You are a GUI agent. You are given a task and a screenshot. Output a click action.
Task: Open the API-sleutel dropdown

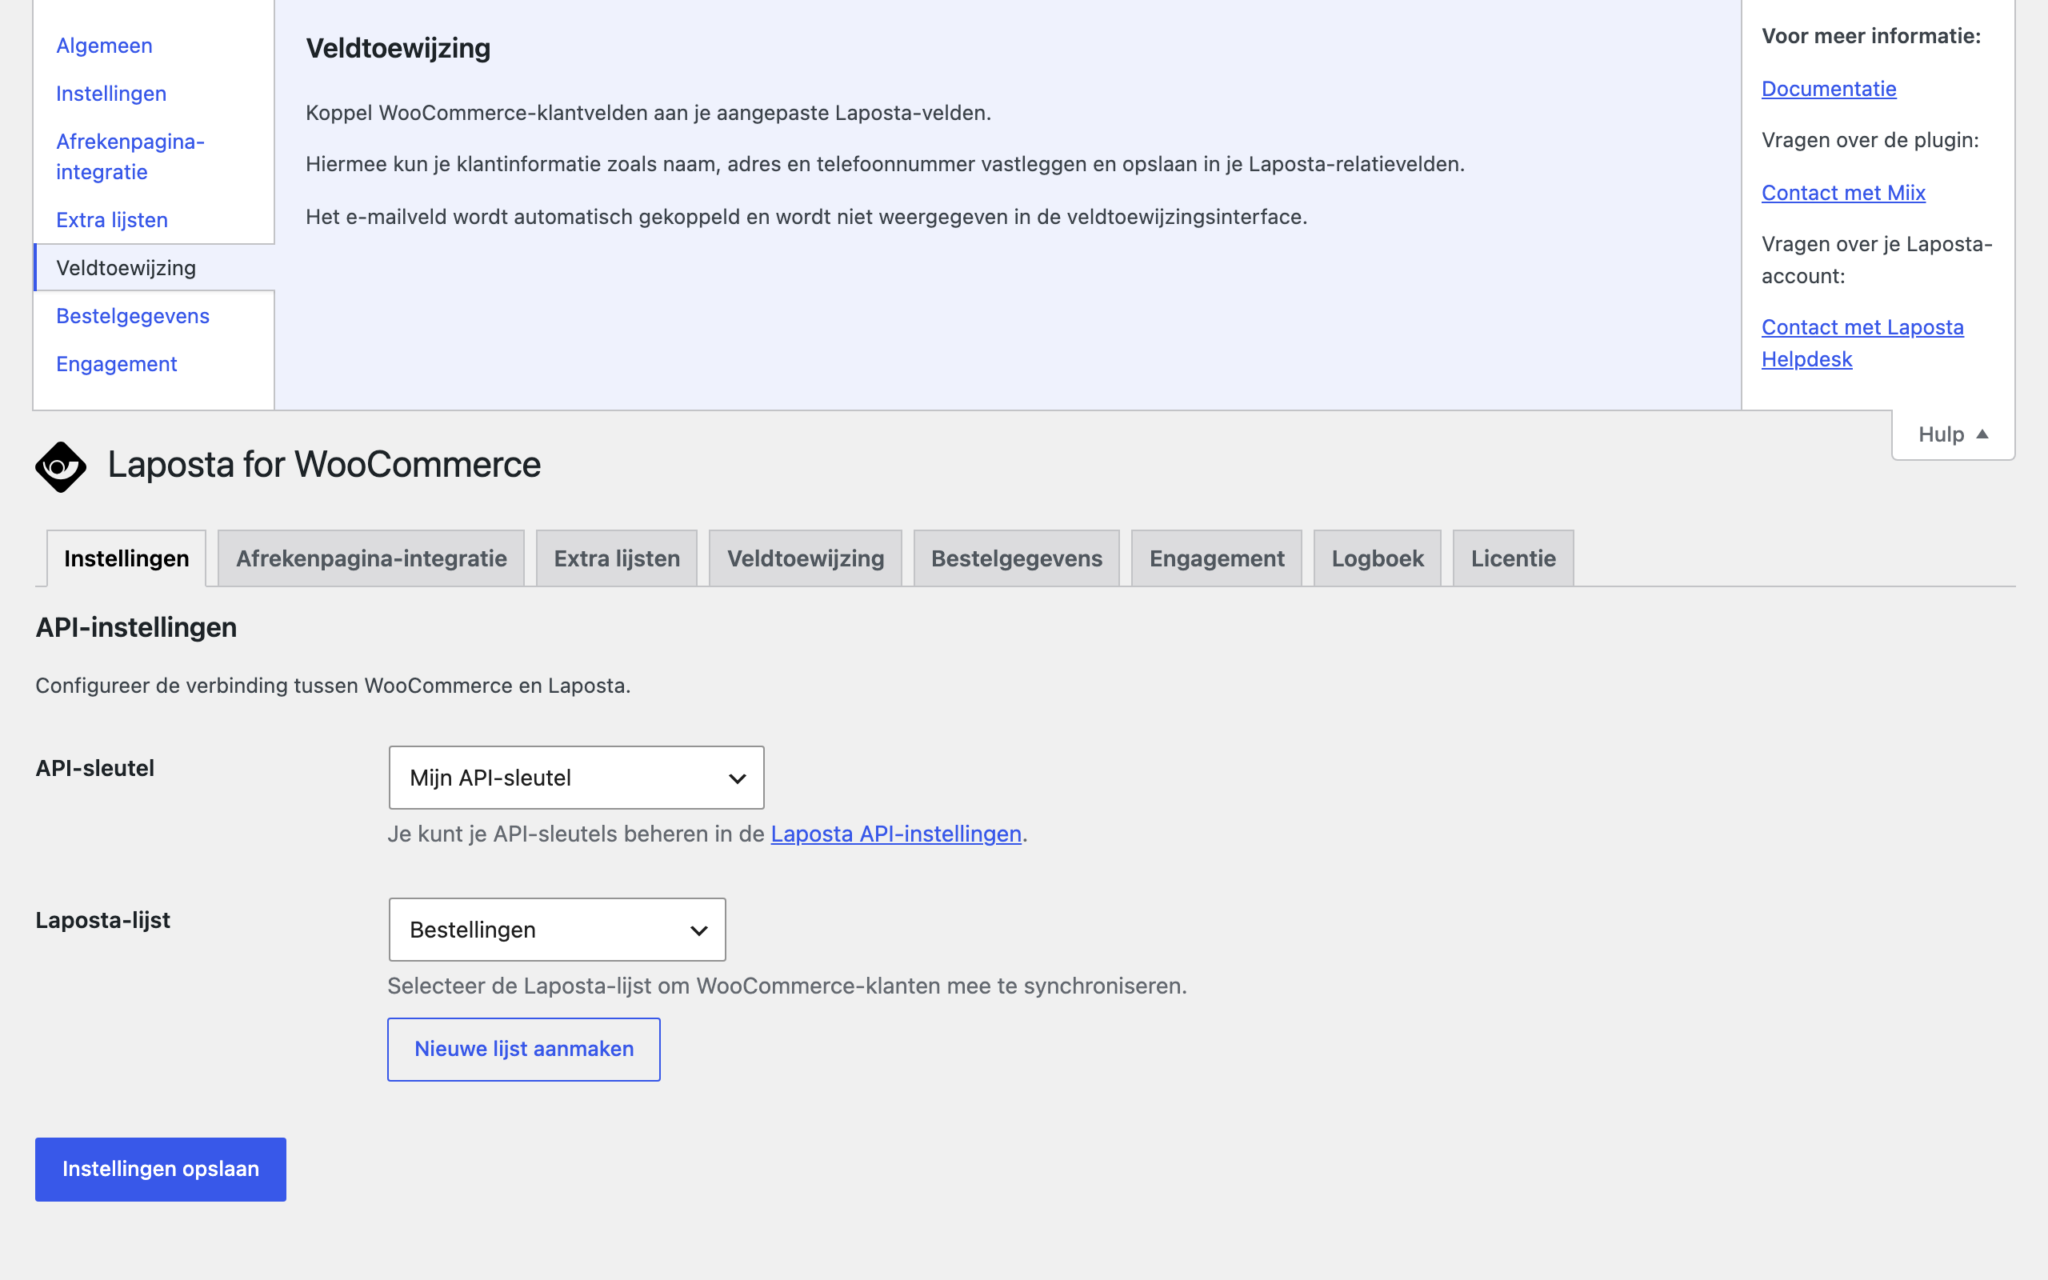(x=576, y=777)
